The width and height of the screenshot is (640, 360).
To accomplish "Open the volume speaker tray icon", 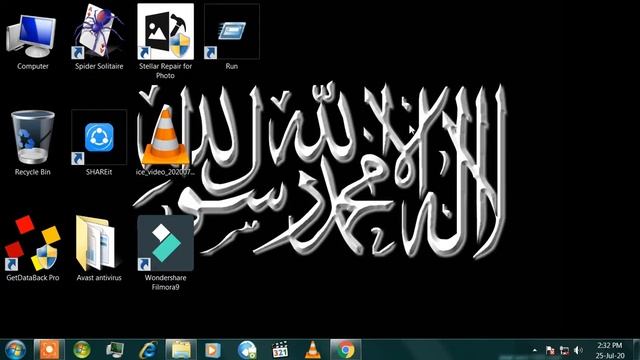I will tap(578, 350).
